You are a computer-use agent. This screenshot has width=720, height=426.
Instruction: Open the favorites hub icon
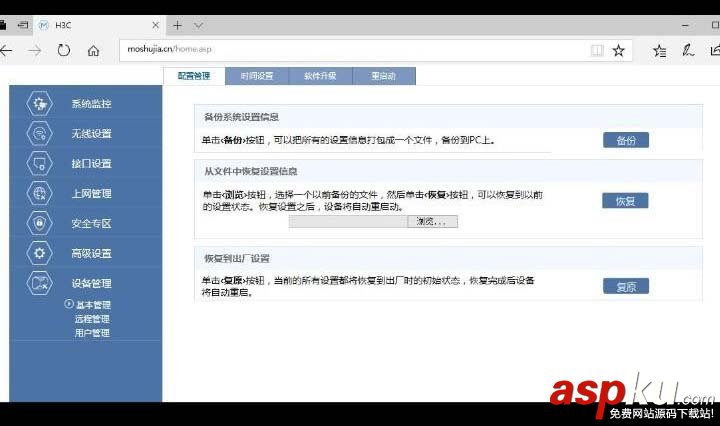[x=660, y=50]
